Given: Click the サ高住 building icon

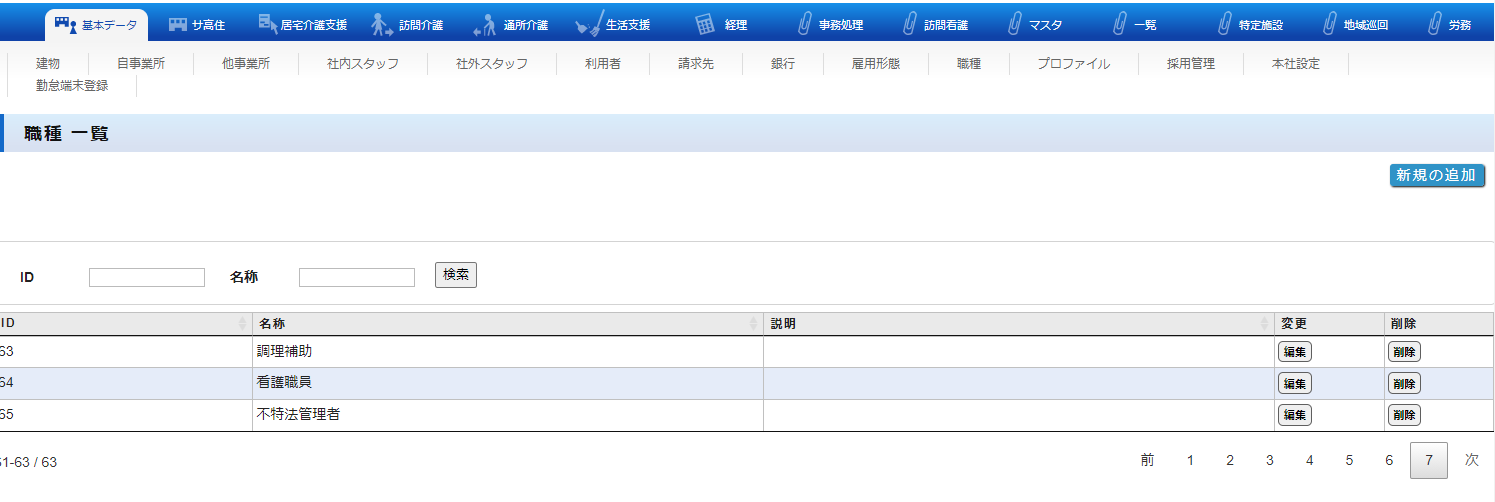Looking at the screenshot, I should pos(178,24).
